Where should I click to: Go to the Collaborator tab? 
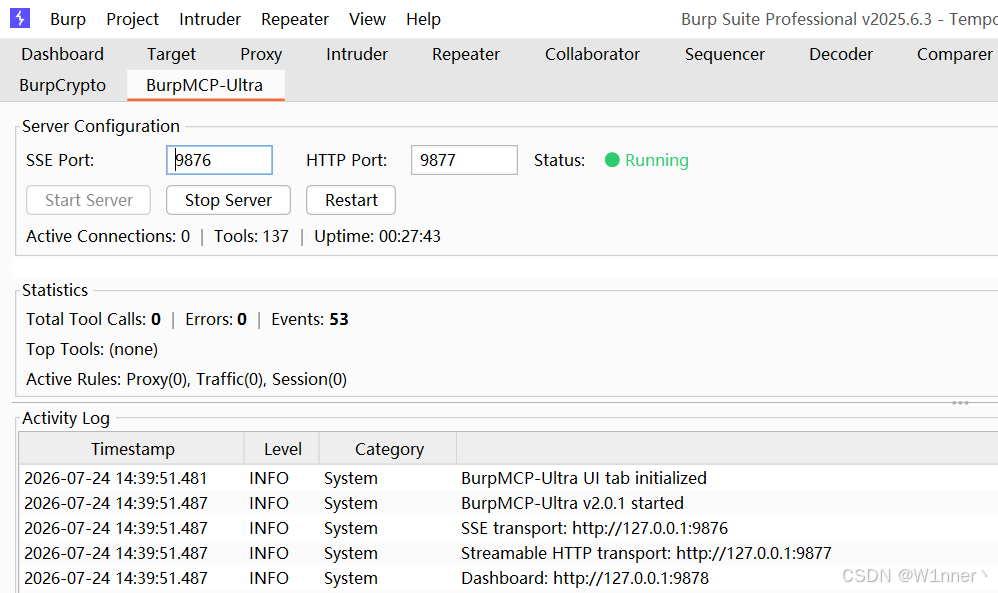tap(592, 54)
